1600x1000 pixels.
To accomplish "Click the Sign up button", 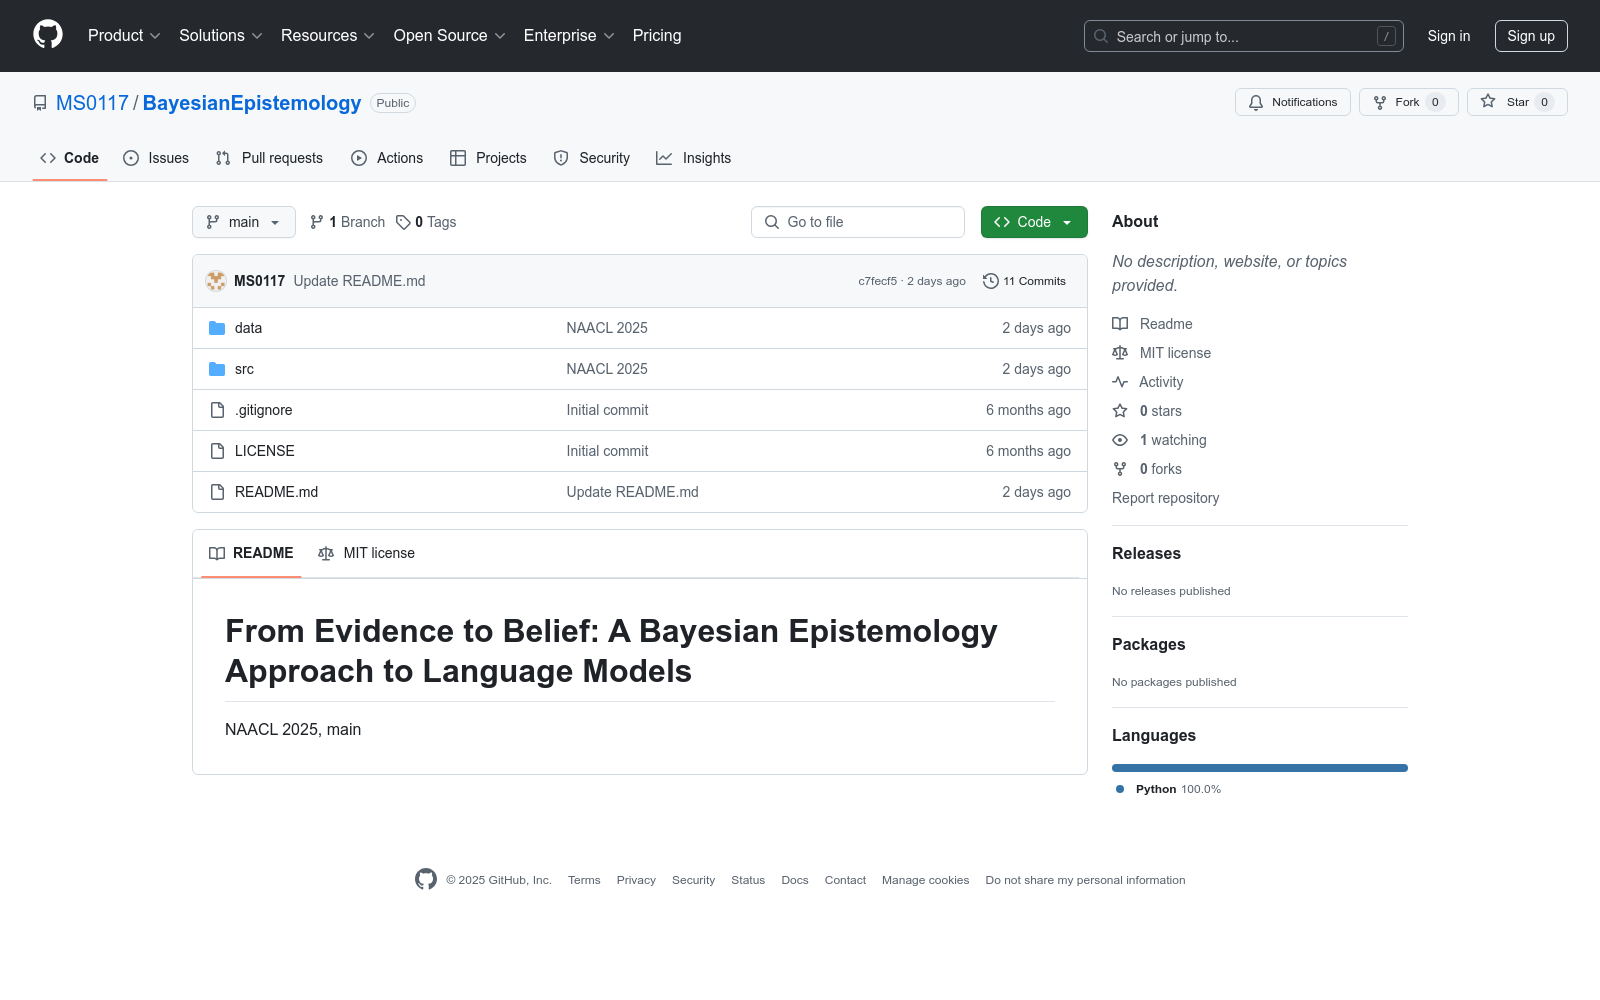I will click(1531, 36).
